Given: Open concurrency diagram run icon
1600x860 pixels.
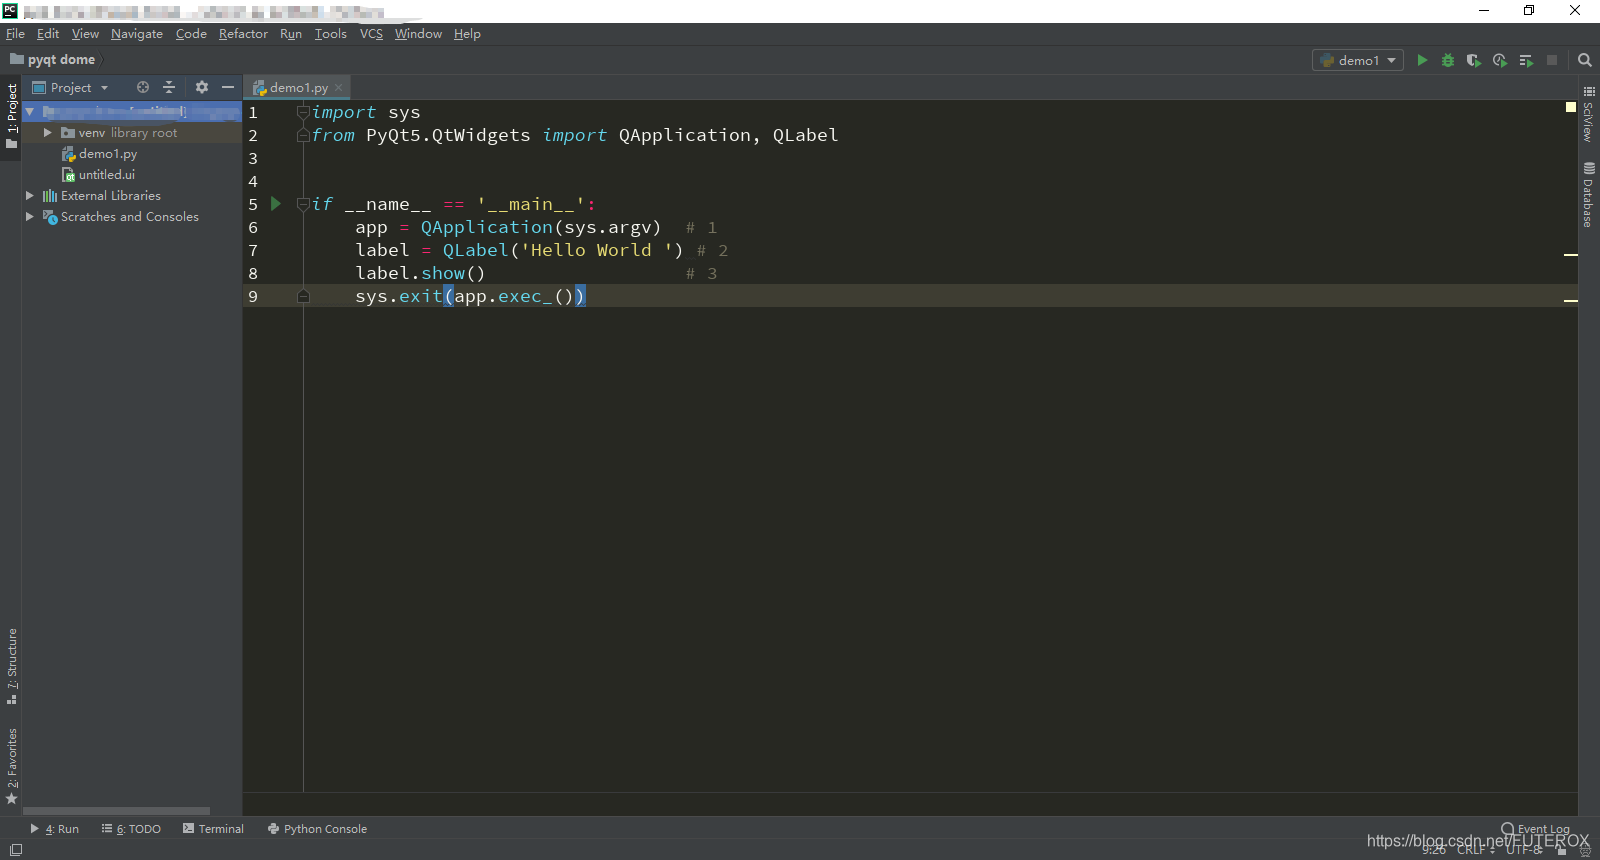Looking at the screenshot, I should point(1526,60).
